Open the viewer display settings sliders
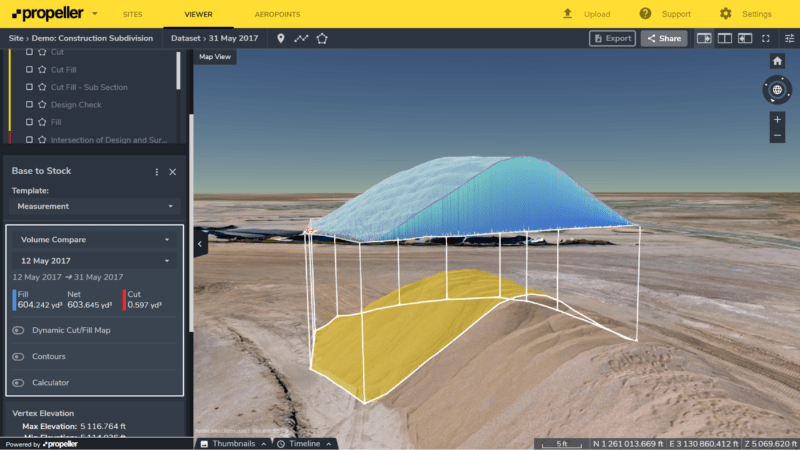800x450 pixels. click(789, 38)
